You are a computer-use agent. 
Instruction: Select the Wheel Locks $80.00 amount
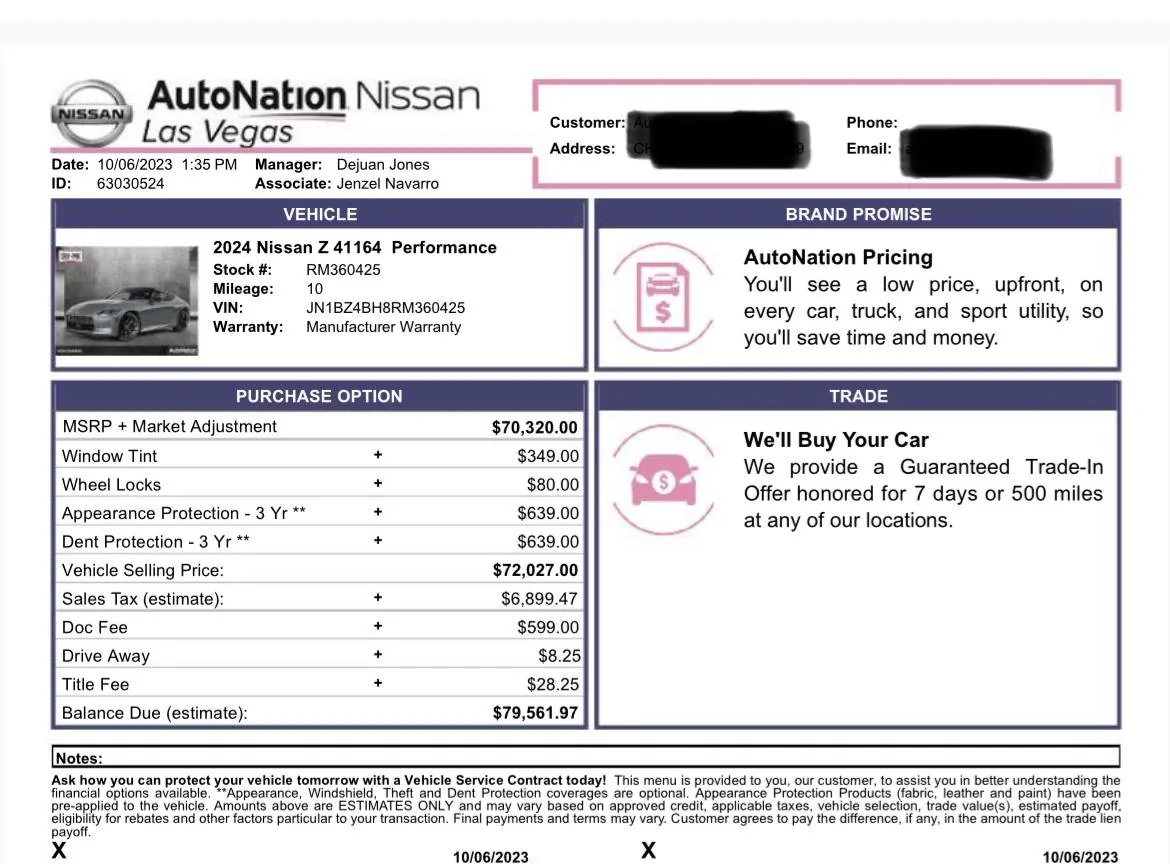552,484
